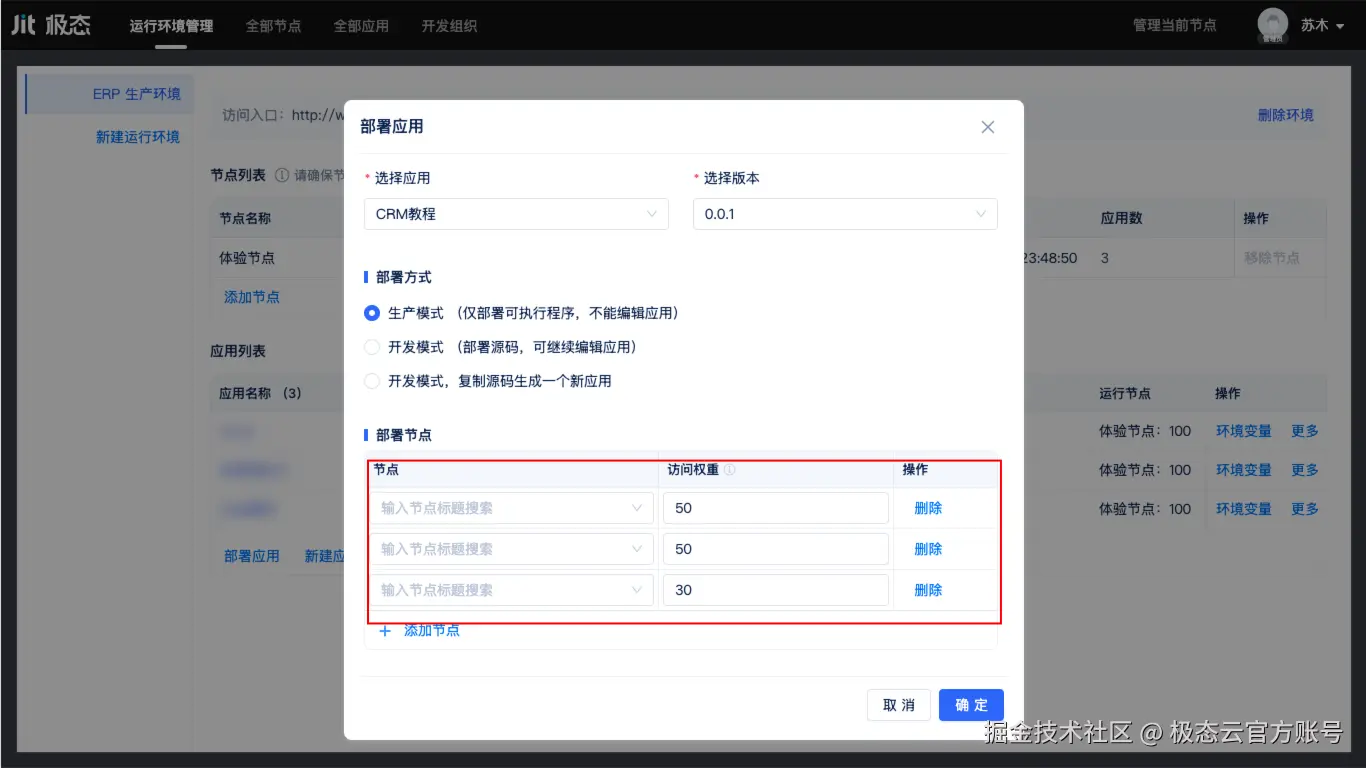Click 添加节点 link in dialog
1366x768 pixels.
tap(432, 631)
